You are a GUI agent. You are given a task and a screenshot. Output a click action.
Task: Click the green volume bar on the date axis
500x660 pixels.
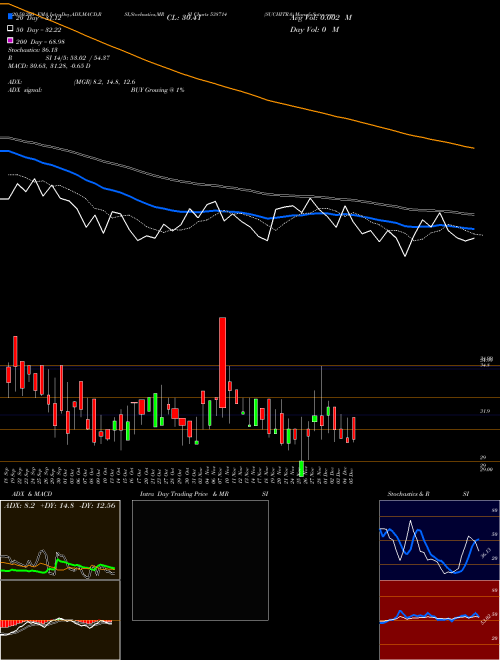coord(301,468)
